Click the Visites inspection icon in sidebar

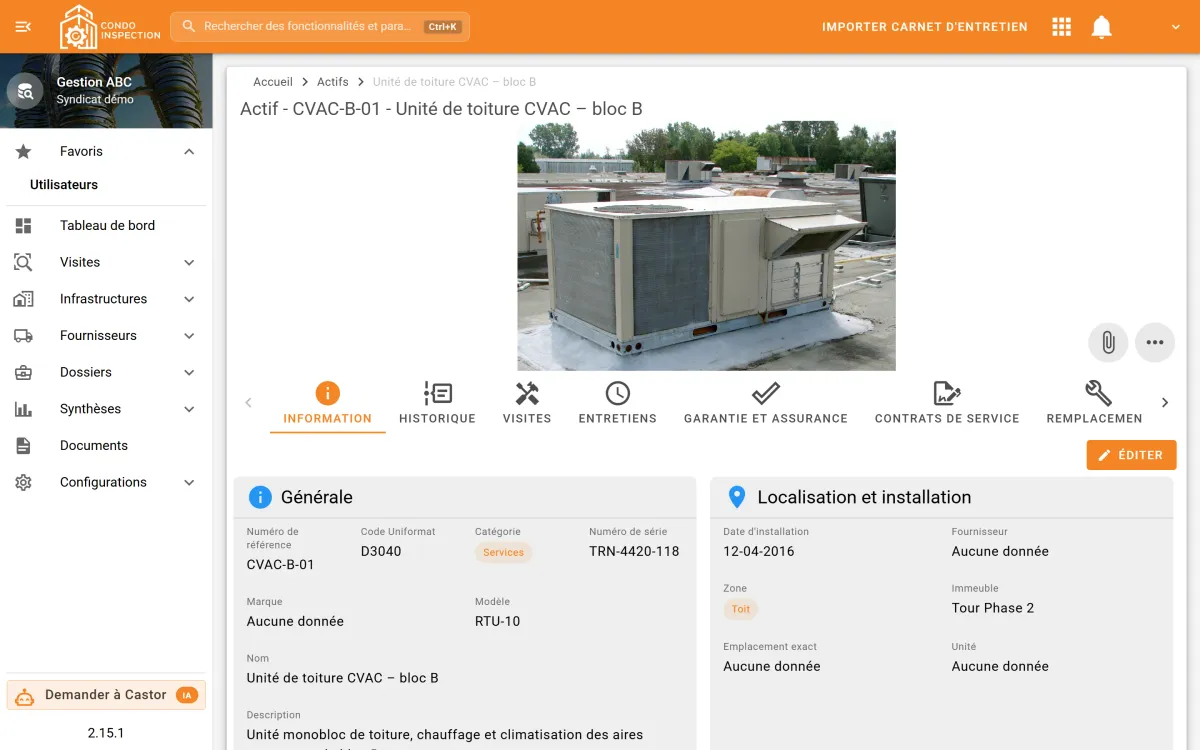point(23,262)
